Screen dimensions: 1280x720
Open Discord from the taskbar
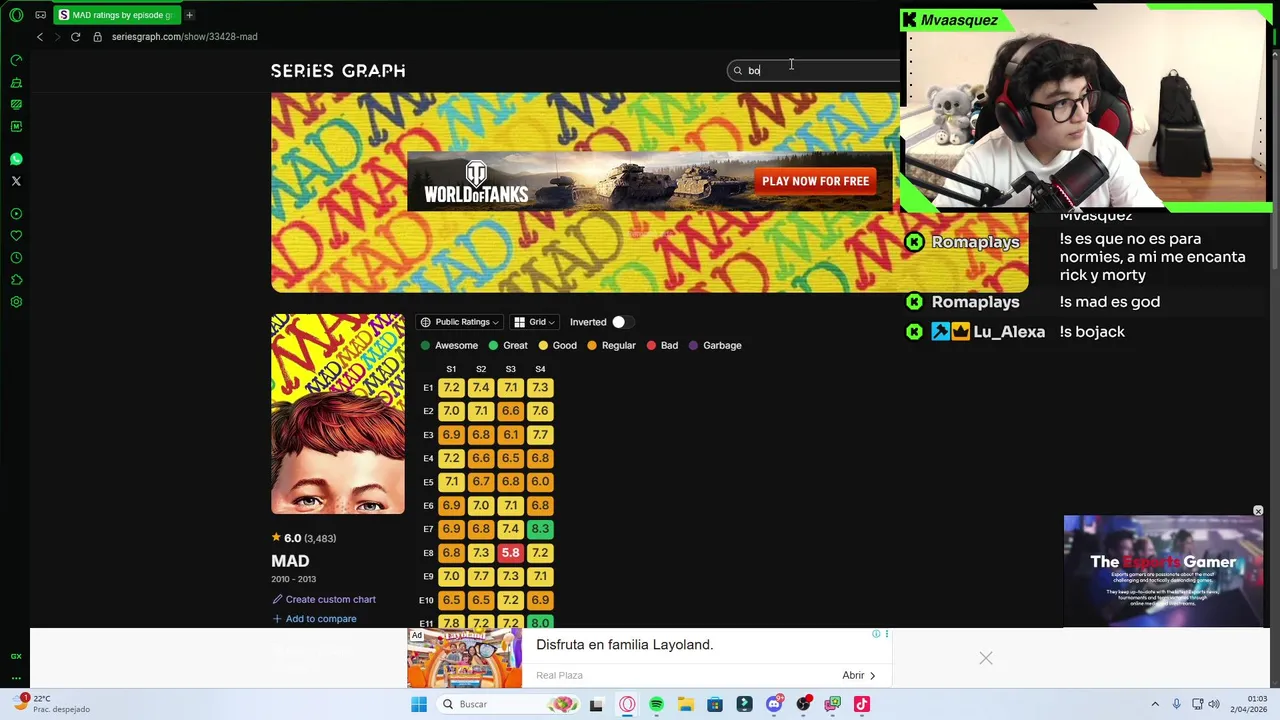point(774,704)
